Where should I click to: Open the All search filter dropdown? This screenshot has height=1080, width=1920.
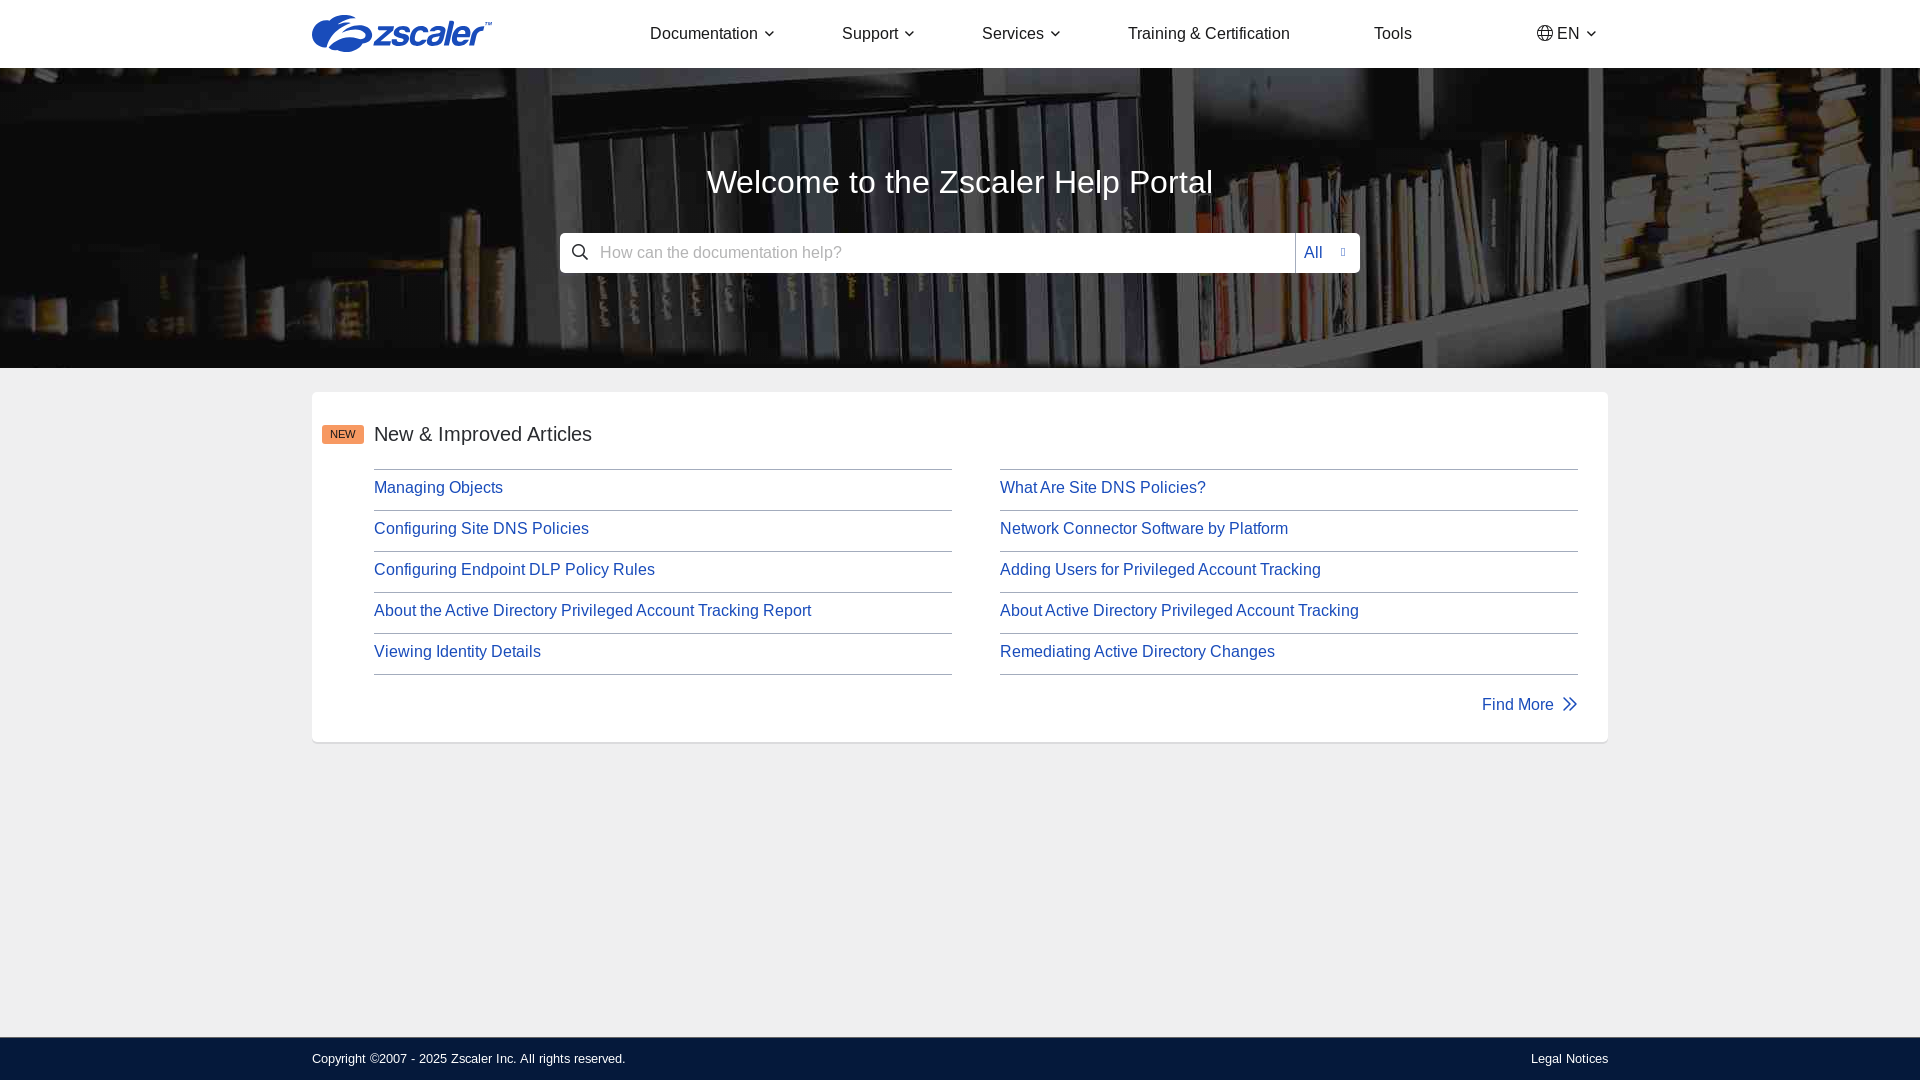[x=1327, y=253]
